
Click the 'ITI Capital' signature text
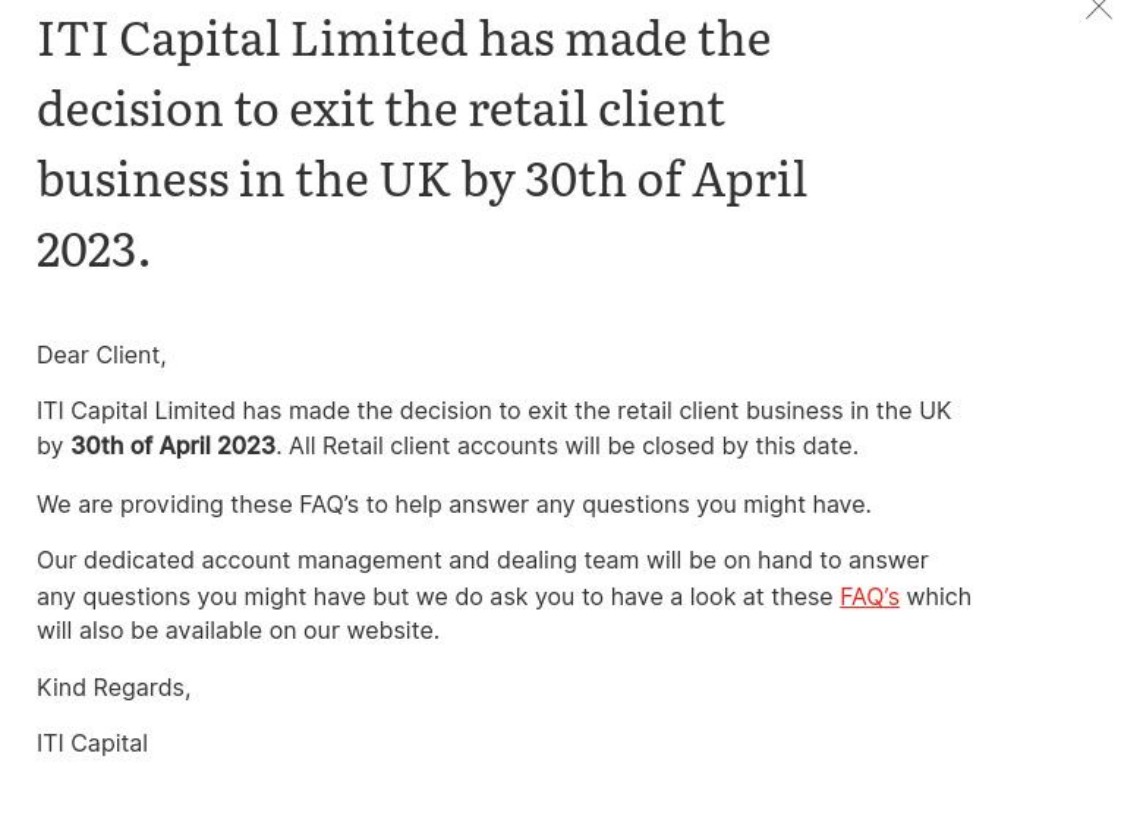(x=92, y=744)
